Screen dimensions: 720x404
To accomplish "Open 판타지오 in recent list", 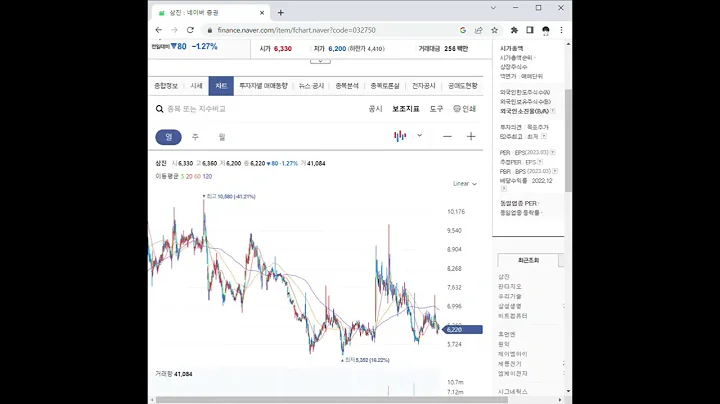I will [x=510, y=286].
